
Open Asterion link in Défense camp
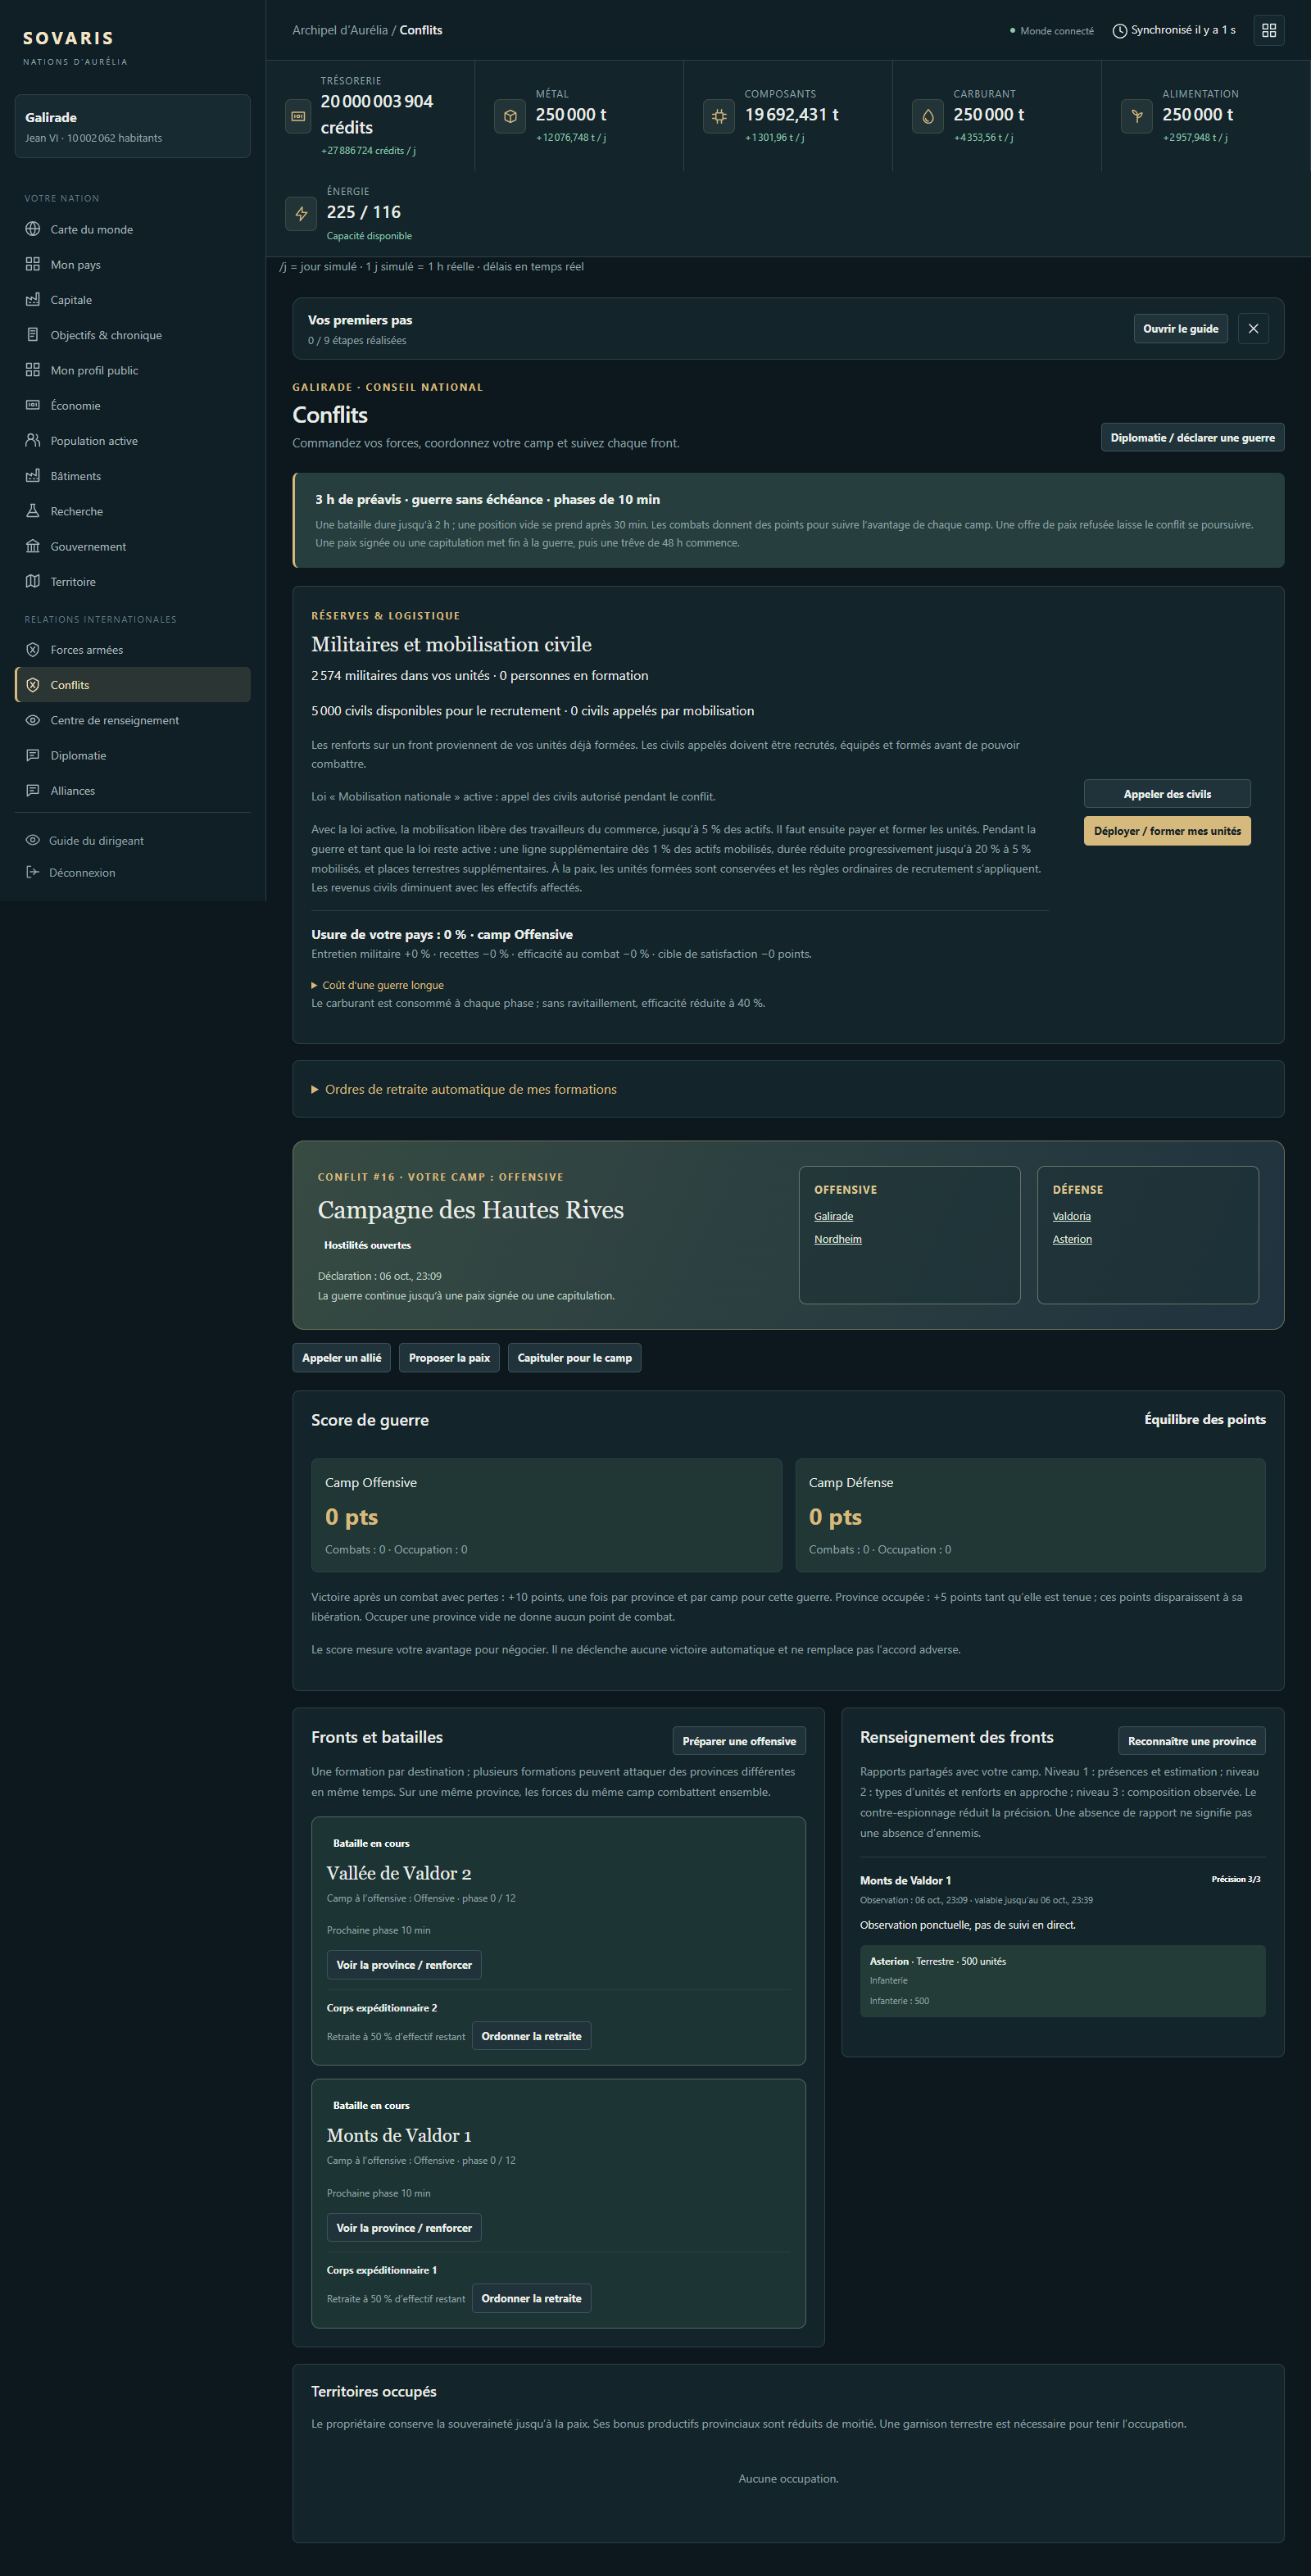coord(1072,1239)
